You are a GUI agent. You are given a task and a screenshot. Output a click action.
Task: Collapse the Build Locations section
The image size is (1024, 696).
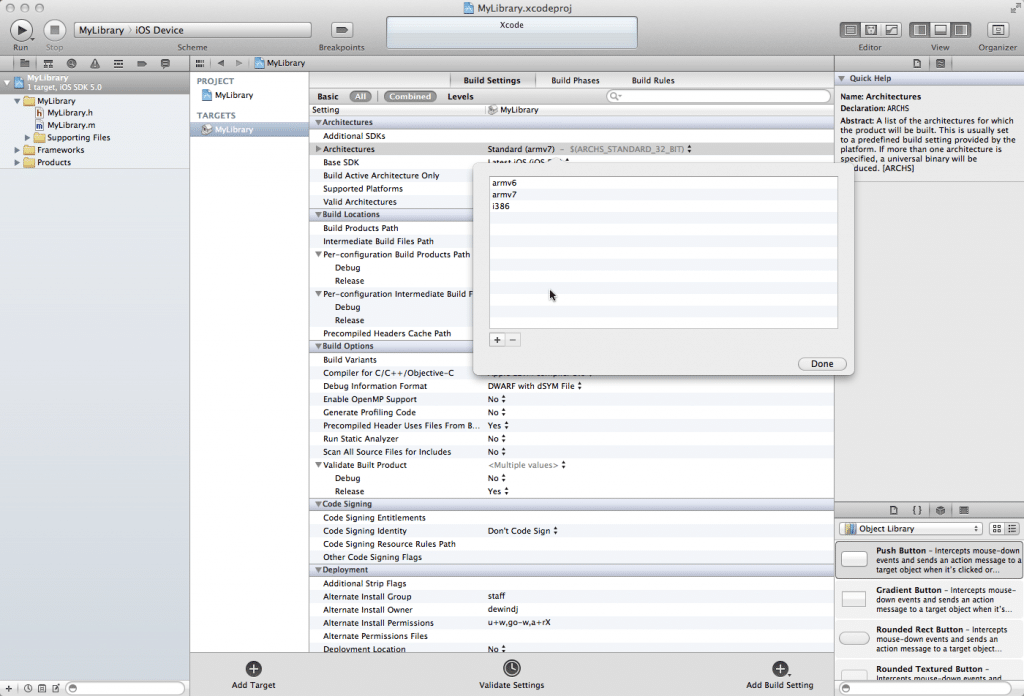click(x=318, y=214)
